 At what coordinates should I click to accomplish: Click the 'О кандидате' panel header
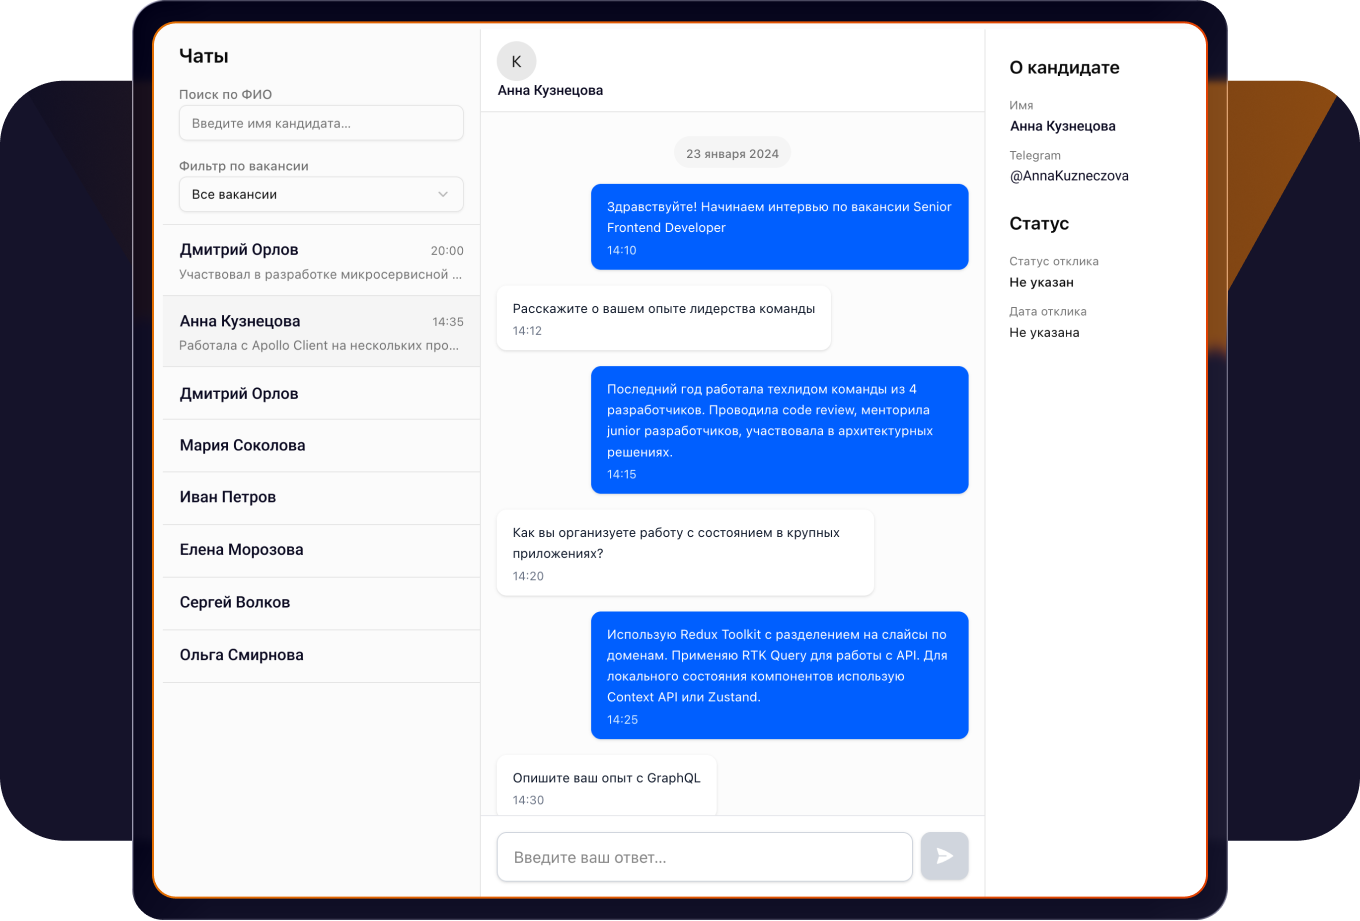click(1062, 68)
